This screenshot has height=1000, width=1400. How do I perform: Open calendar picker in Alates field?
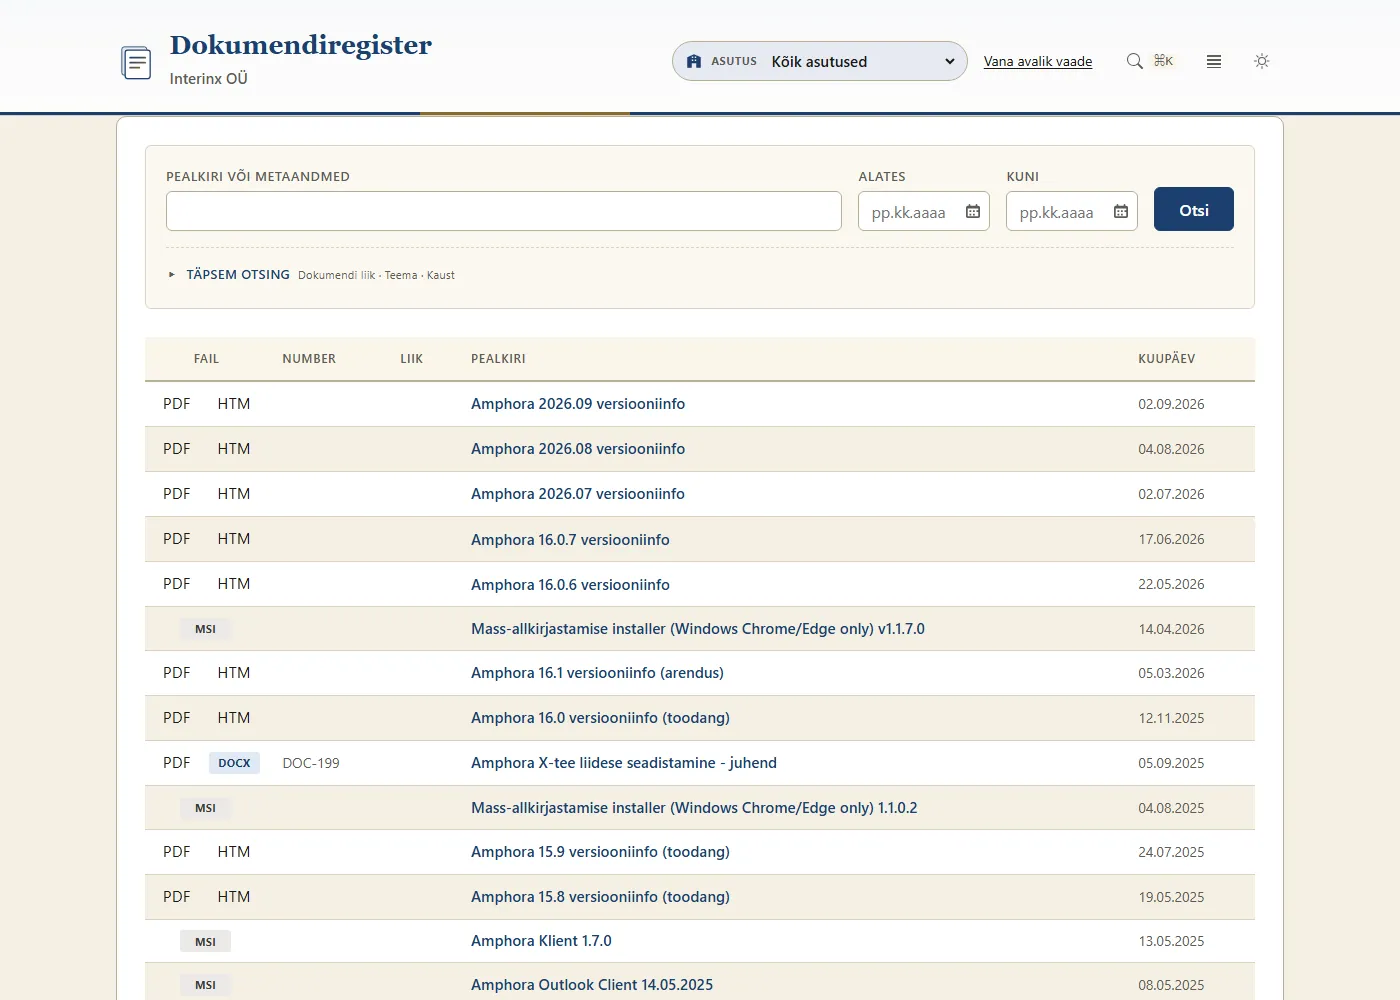click(973, 211)
